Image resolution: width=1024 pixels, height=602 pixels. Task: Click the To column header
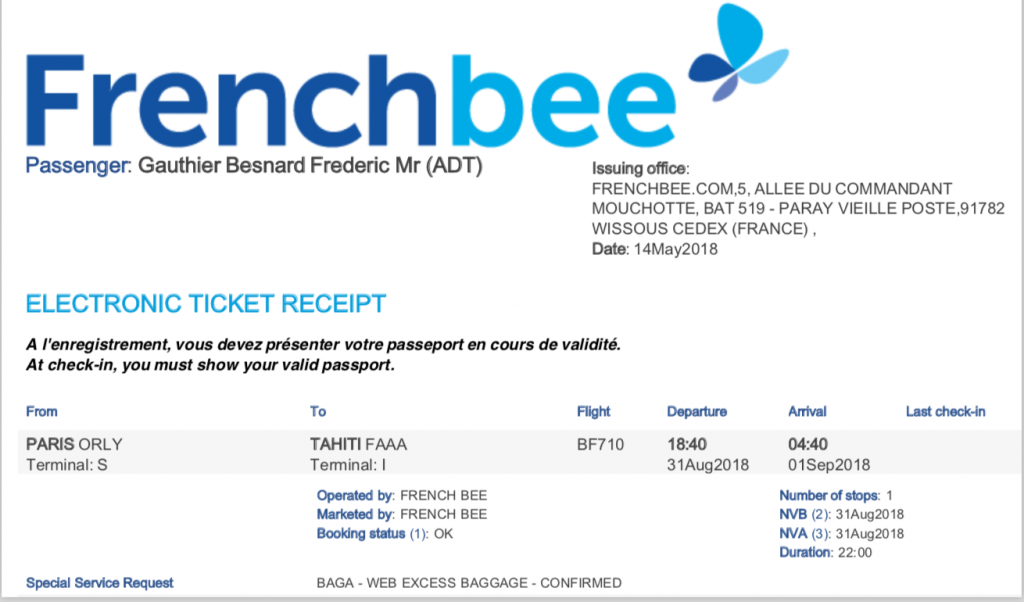319,411
